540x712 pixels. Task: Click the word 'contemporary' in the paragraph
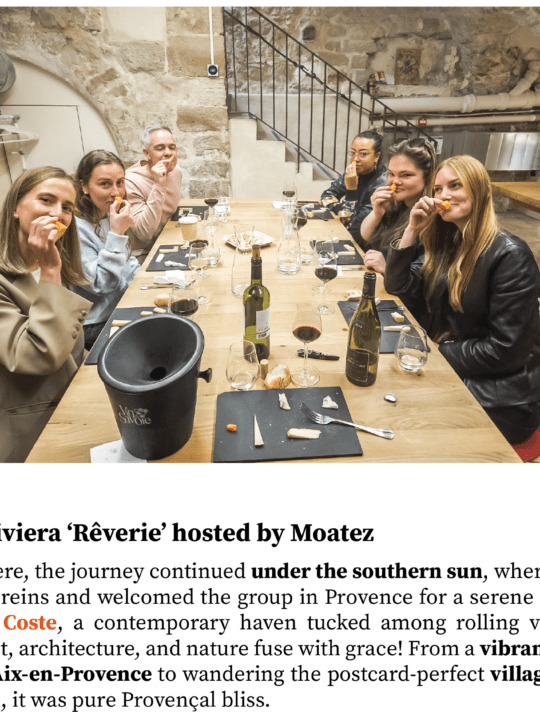(161, 623)
